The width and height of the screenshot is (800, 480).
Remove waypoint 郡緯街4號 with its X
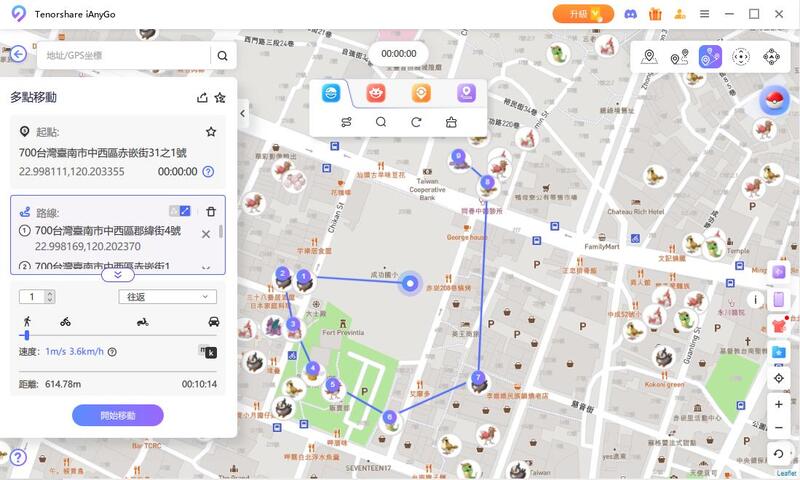206,234
